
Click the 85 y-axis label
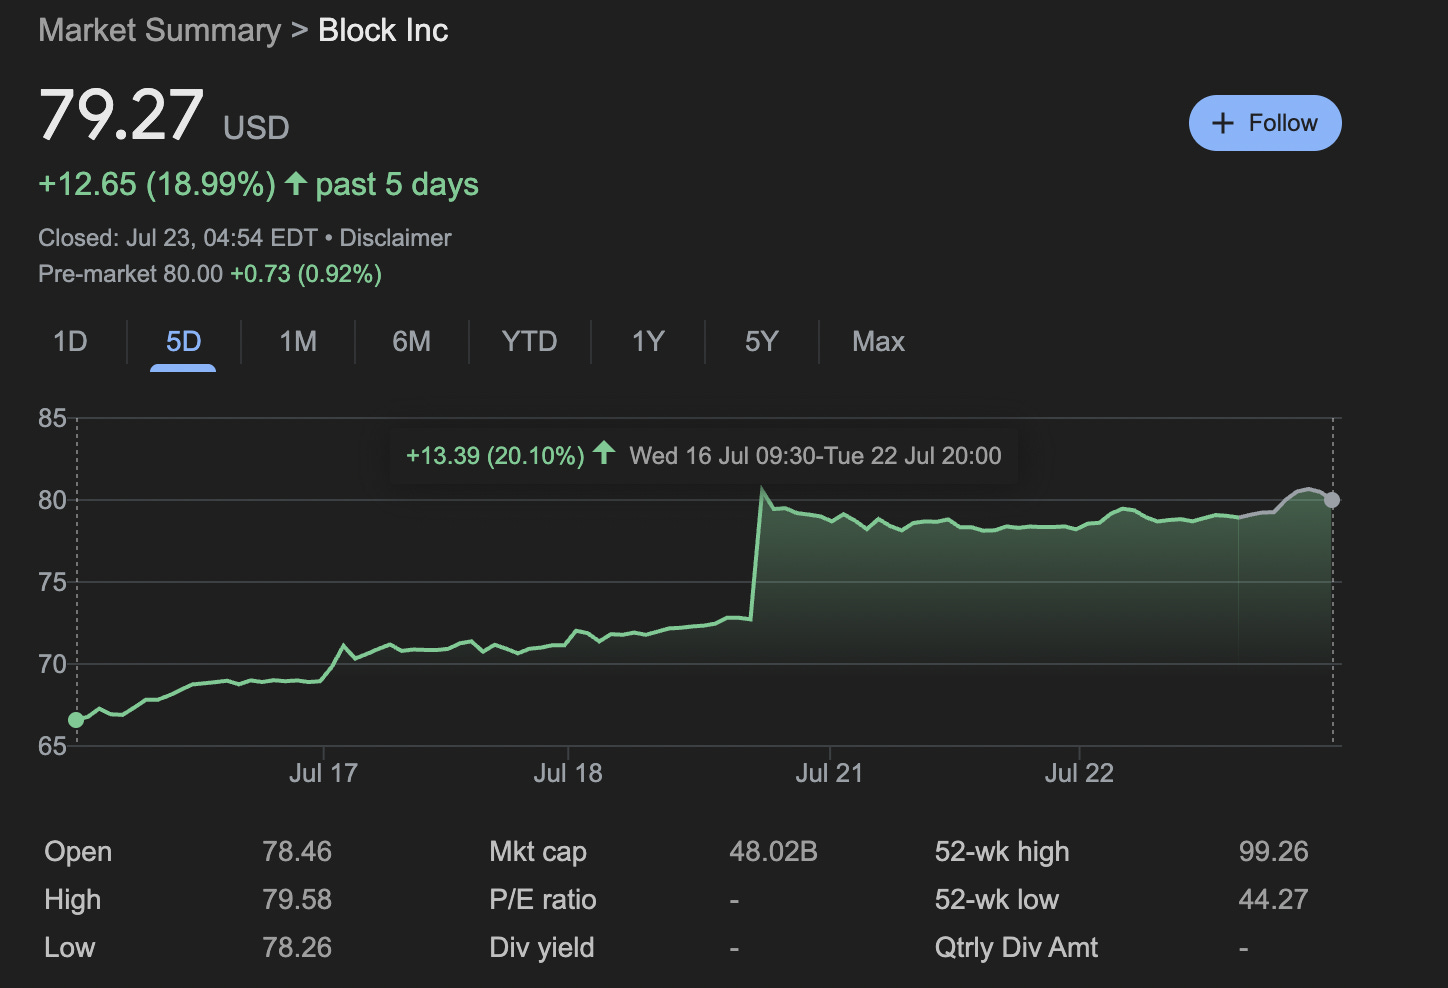52,418
